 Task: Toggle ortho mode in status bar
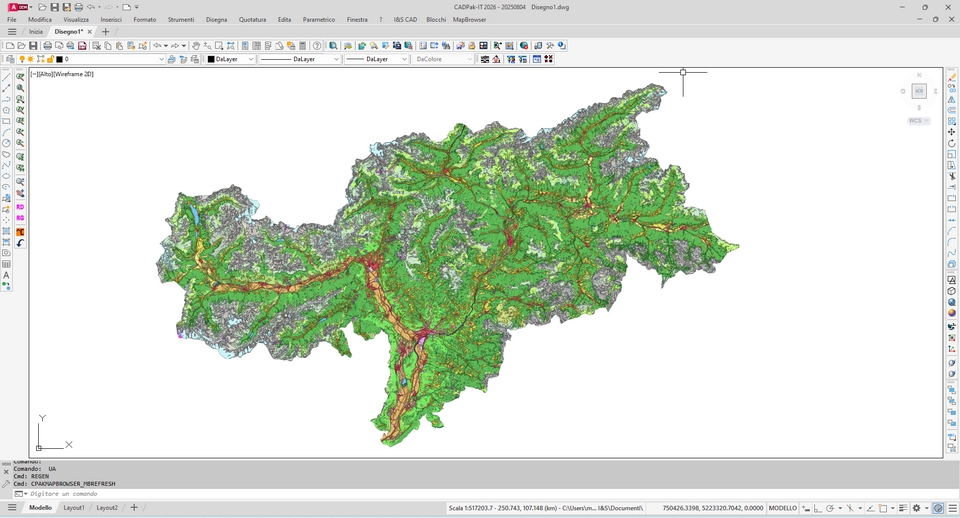click(817, 508)
